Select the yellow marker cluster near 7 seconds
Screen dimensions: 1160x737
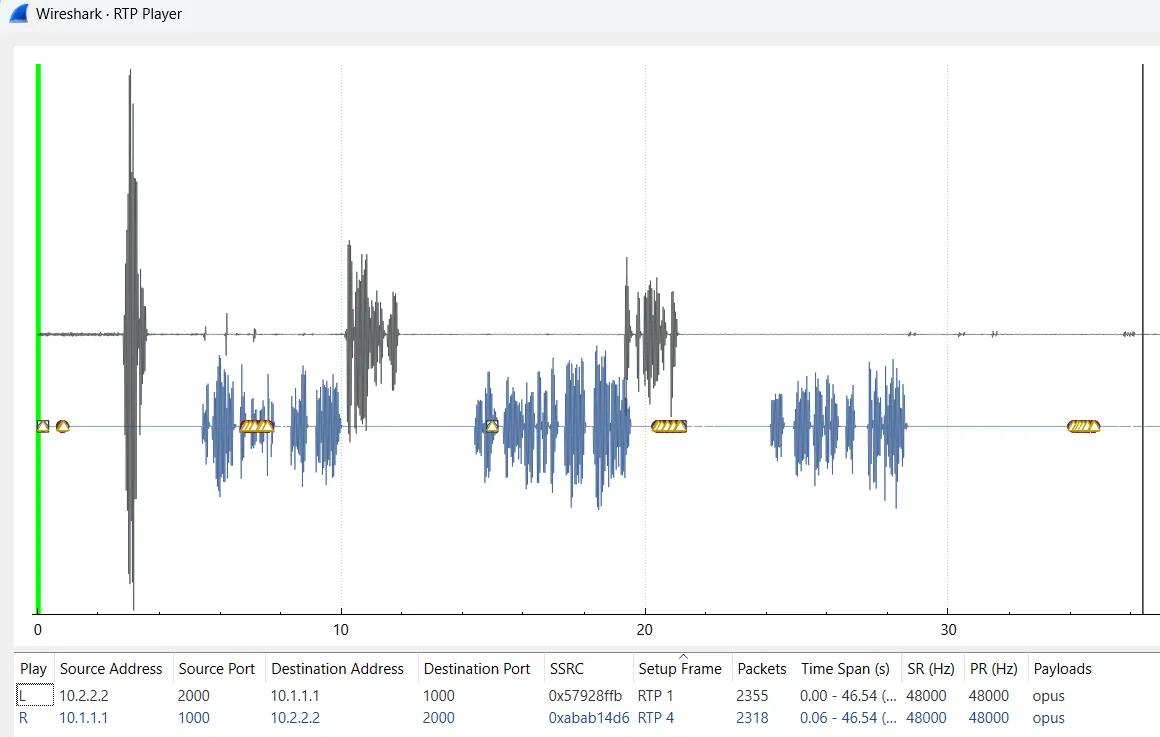click(257, 426)
